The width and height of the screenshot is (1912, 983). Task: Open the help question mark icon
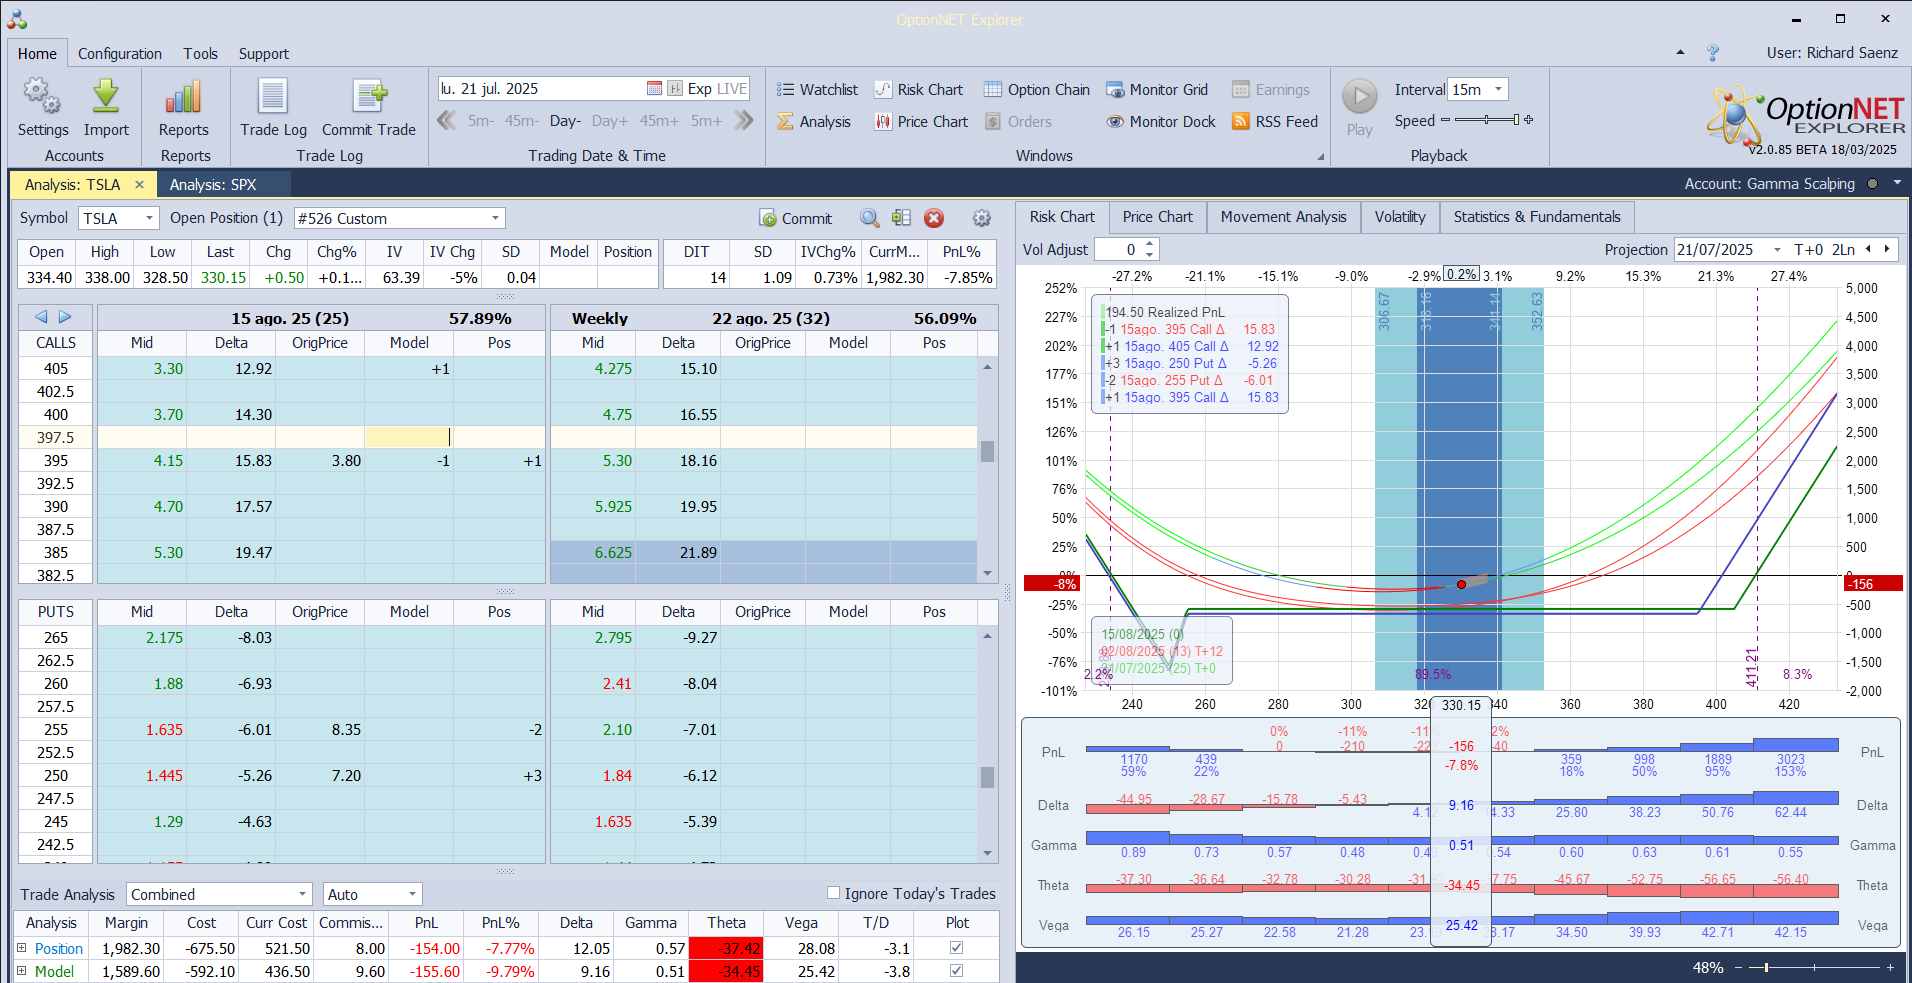tap(1713, 53)
